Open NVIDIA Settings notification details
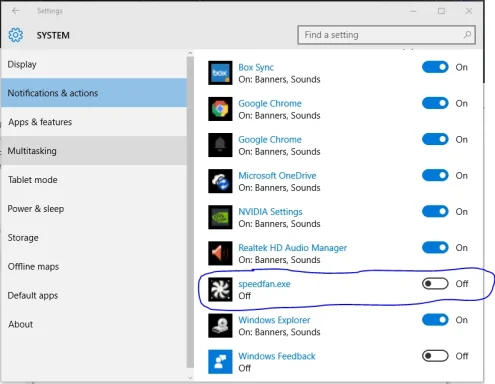The height and width of the screenshot is (384, 495). (270, 212)
